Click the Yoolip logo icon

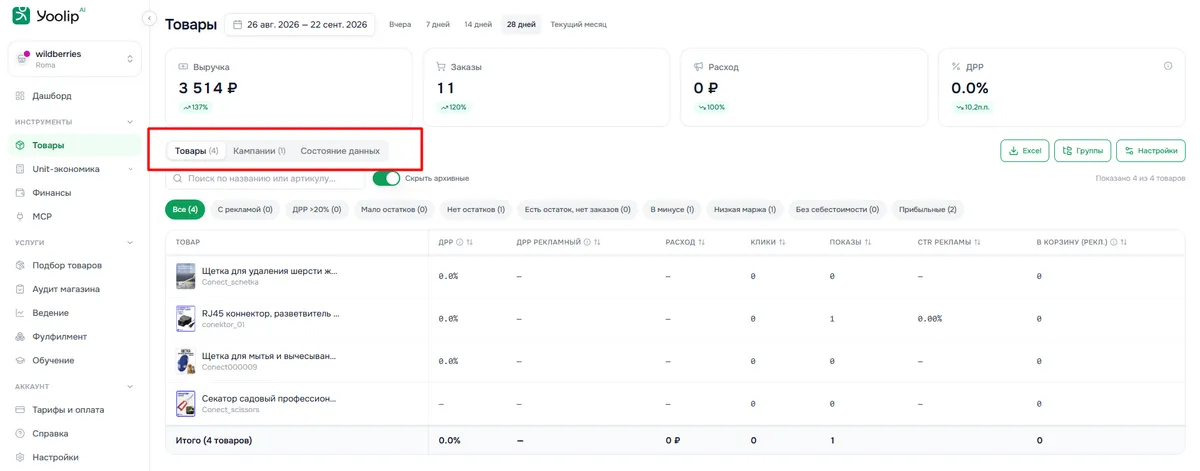(x=21, y=16)
